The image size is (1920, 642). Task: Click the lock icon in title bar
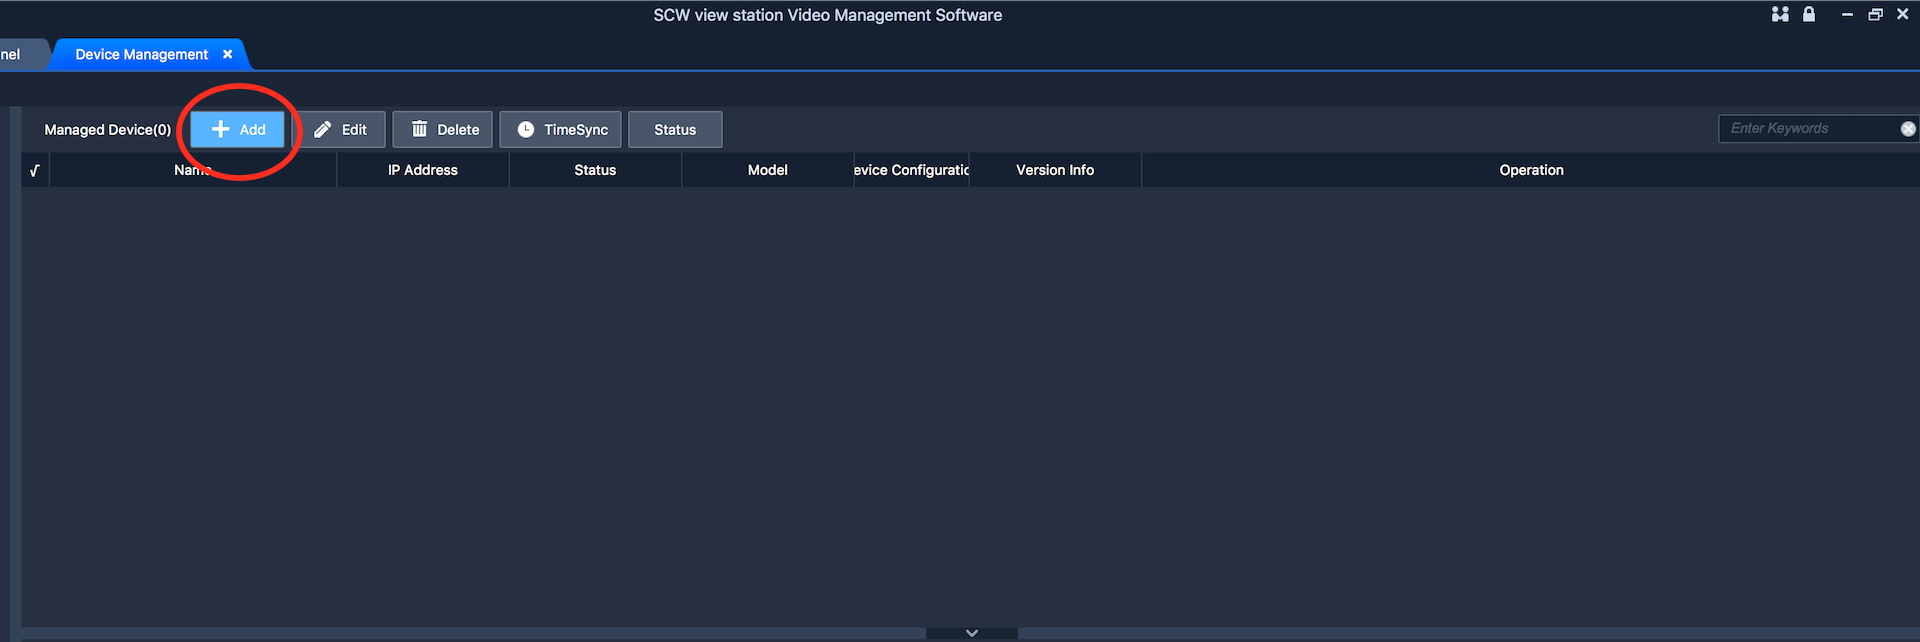coord(1809,14)
